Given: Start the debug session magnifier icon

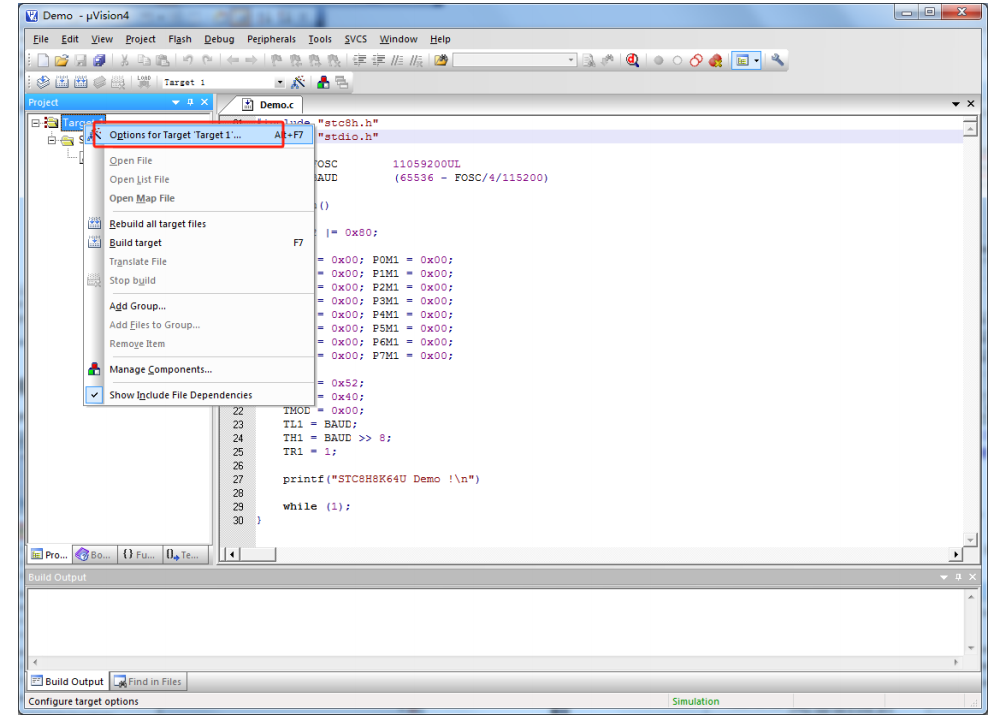Looking at the screenshot, I should pyautogui.click(x=633, y=60).
